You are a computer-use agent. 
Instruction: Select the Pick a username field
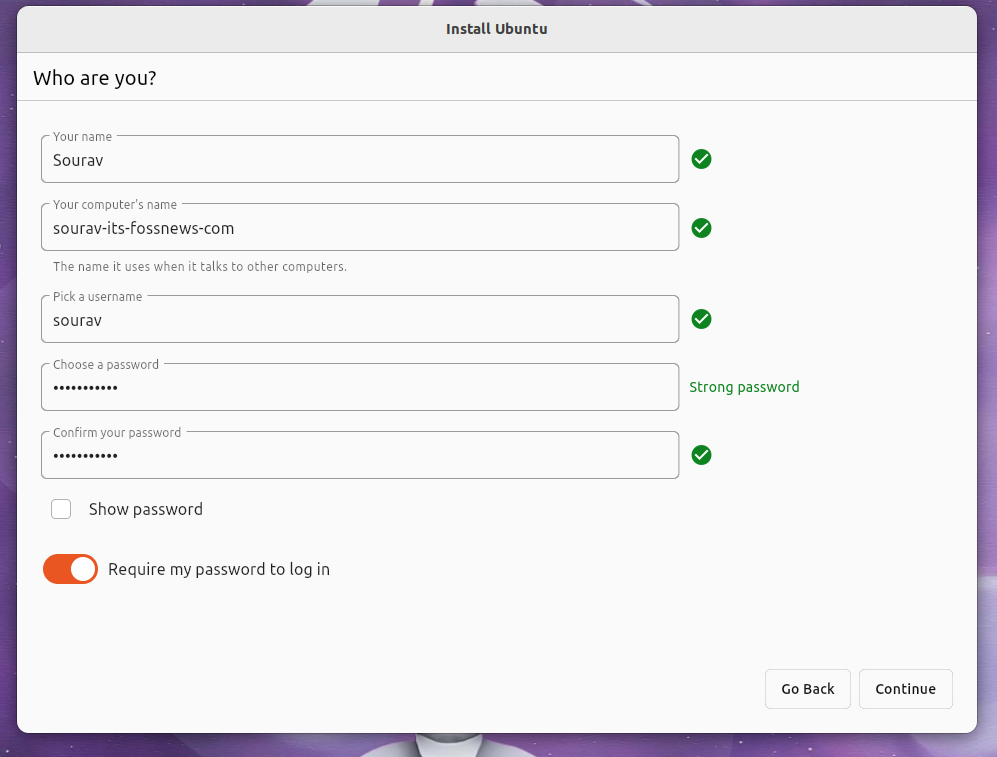(360, 319)
